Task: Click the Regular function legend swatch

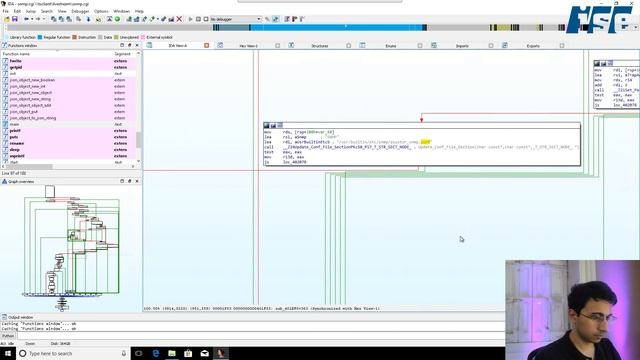Action: tap(40, 37)
